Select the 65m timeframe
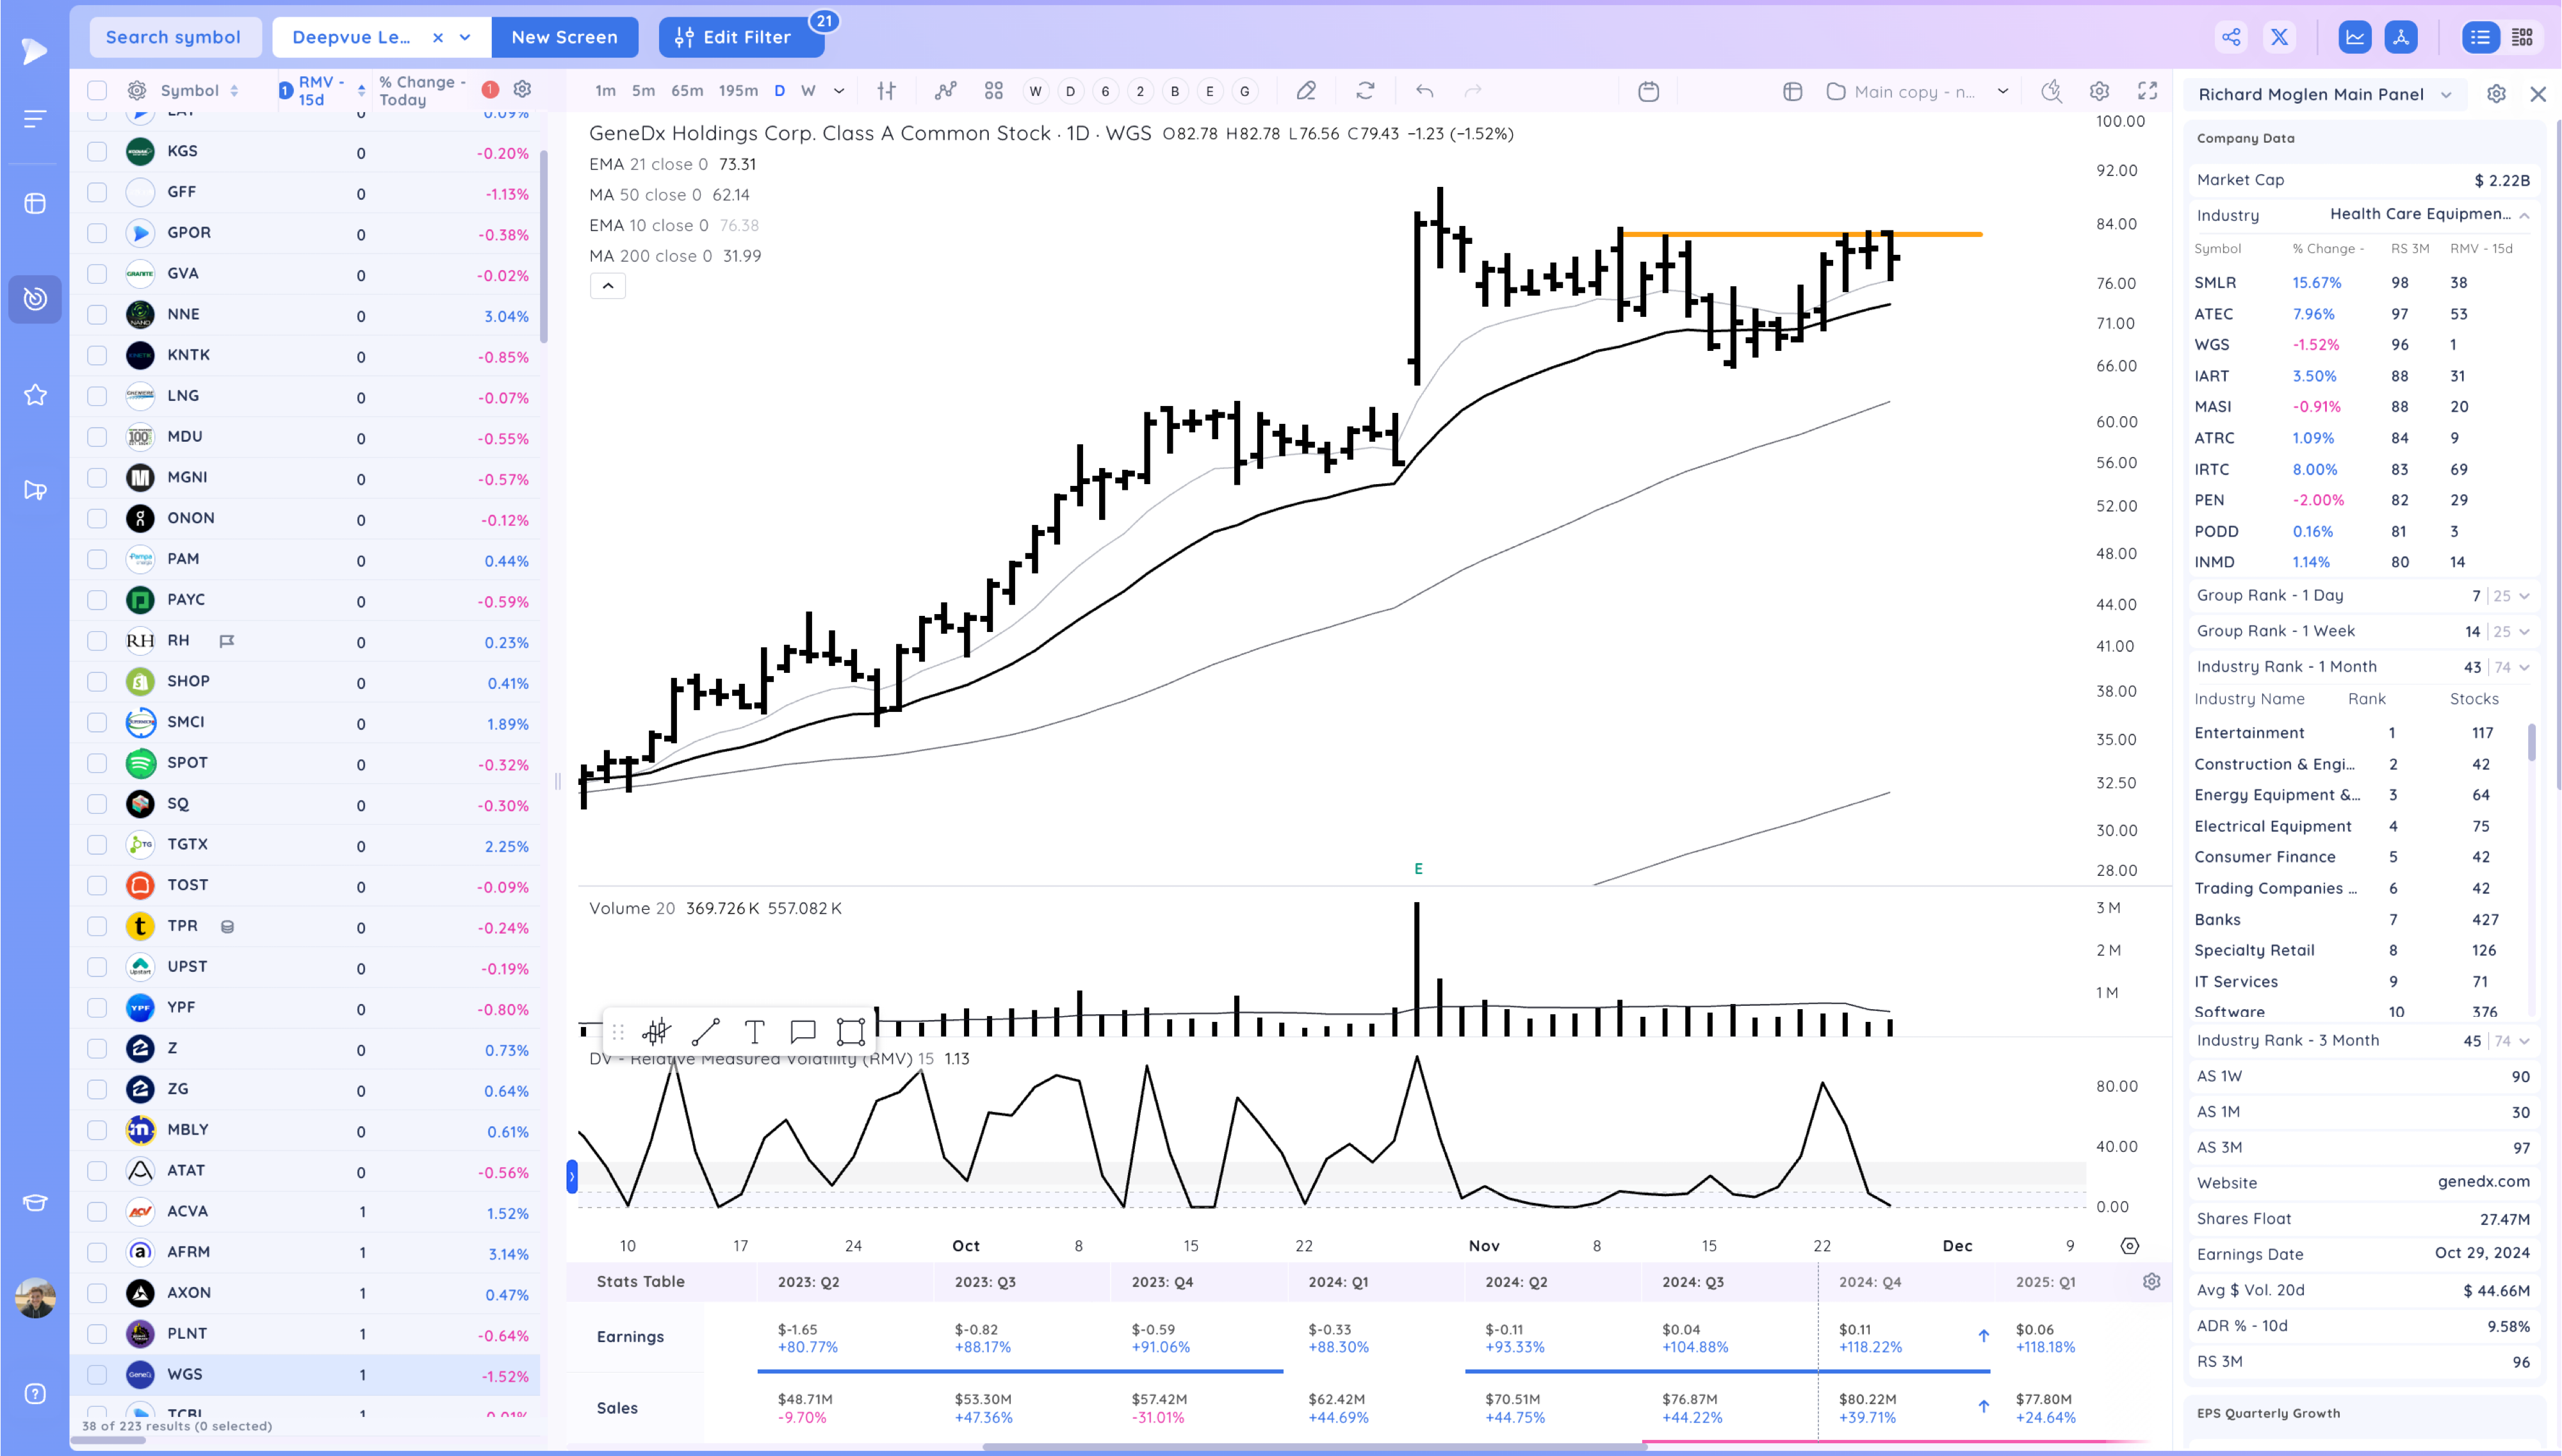Screen dimensions: 2562x1456 pos(687,91)
